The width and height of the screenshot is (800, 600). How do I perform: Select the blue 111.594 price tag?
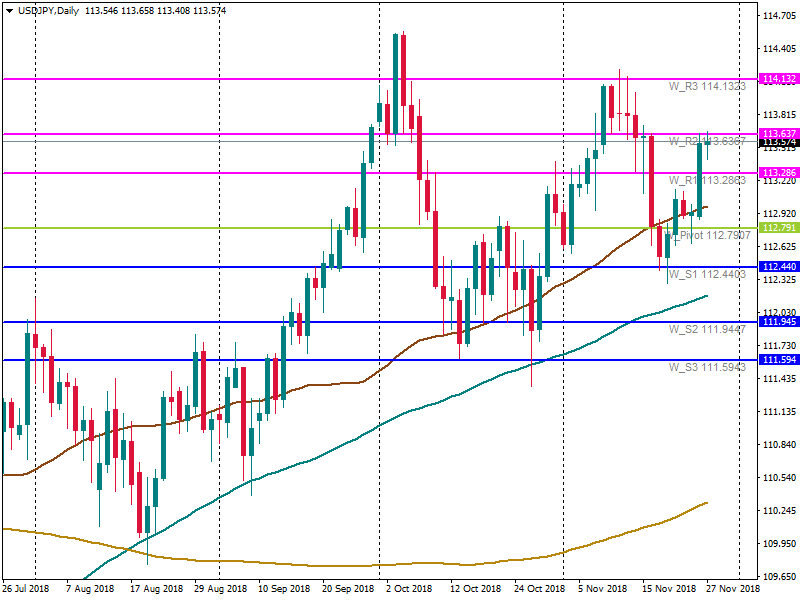click(778, 360)
